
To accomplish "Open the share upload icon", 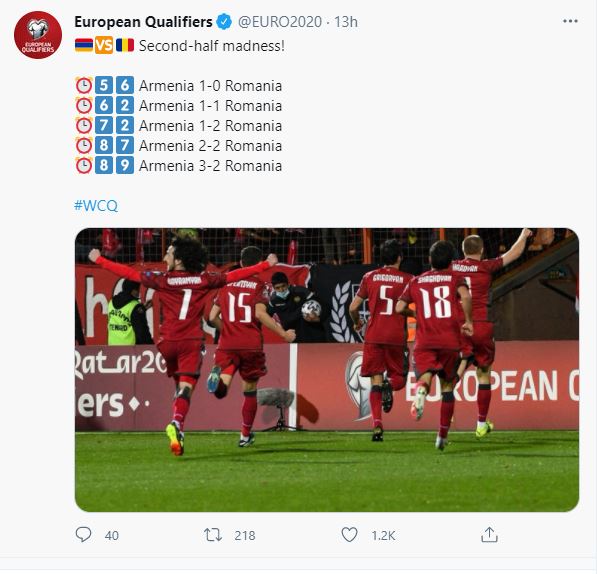I will point(489,534).
